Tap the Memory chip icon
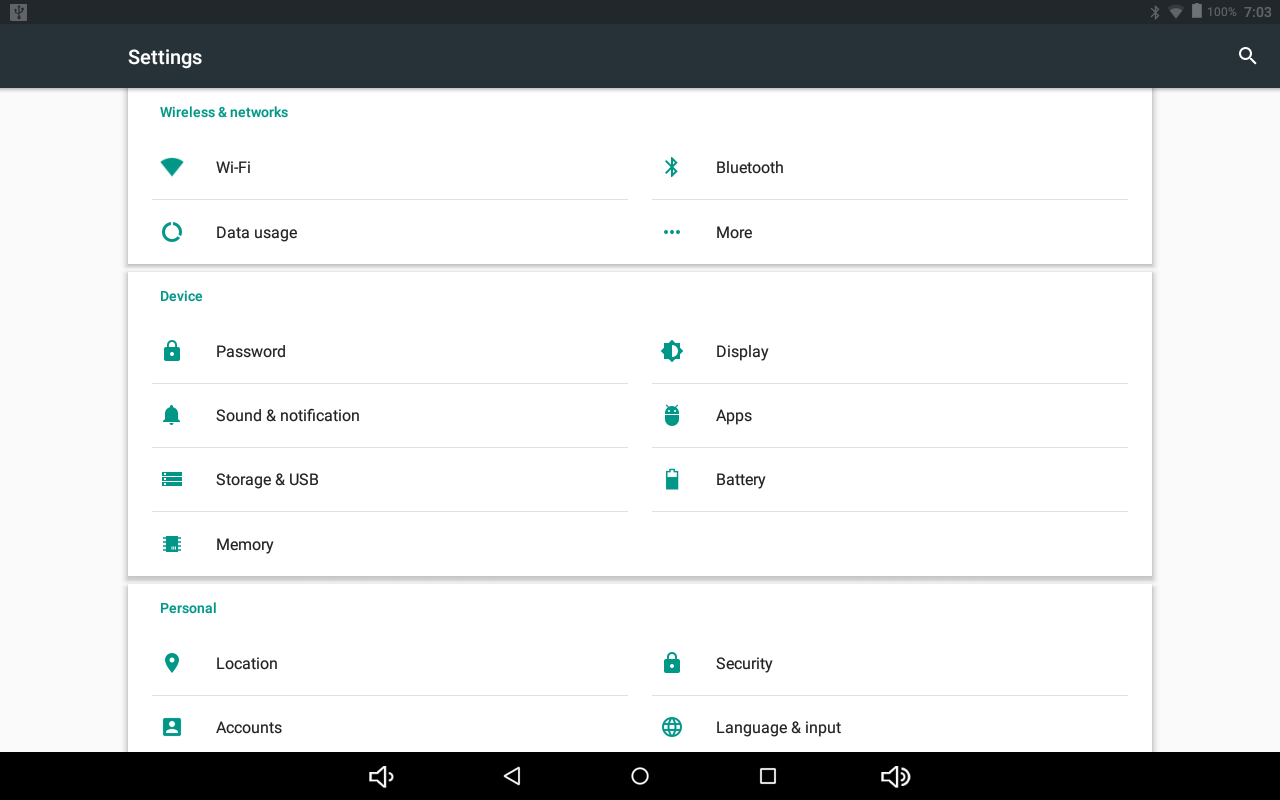1280x800 pixels. coord(172,544)
